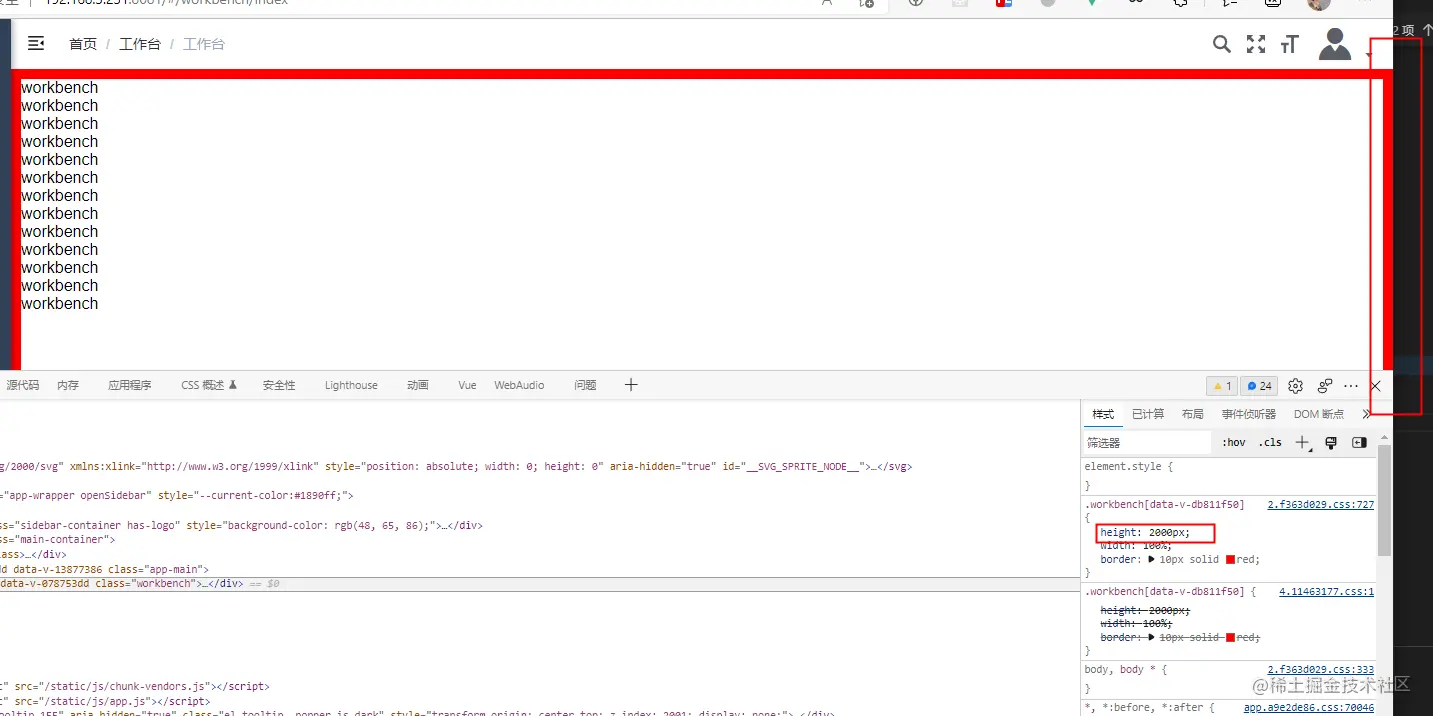Image resolution: width=1433 pixels, height=716 pixels.
Task: Add a DevTools tab with plus icon
Action: (631, 385)
